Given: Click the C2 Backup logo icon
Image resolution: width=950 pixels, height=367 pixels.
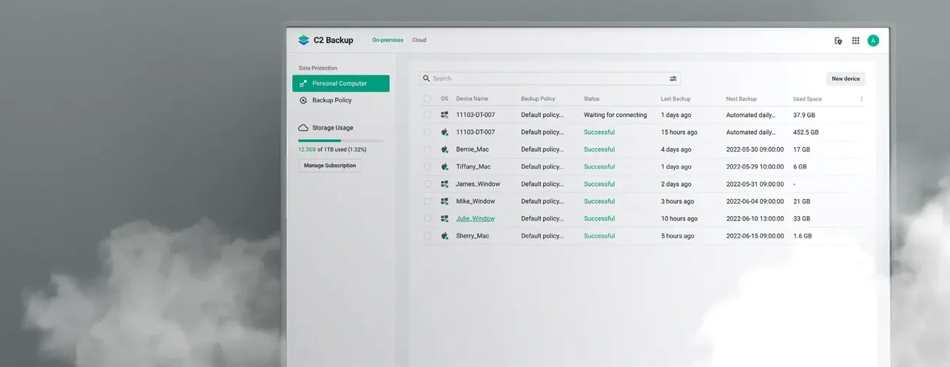Looking at the screenshot, I should [x=304, y=41].
